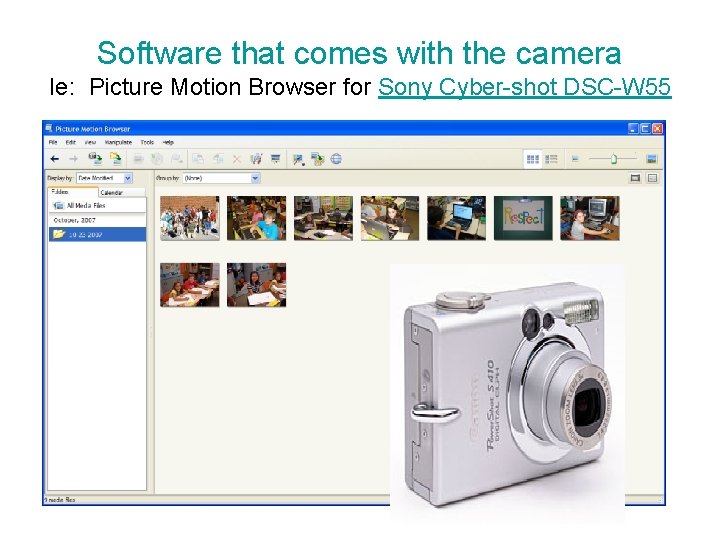Screen dimensions: 720x540
Task: Click the window-frame icon below the large thumbnail icon
Action: coord(652,178)
